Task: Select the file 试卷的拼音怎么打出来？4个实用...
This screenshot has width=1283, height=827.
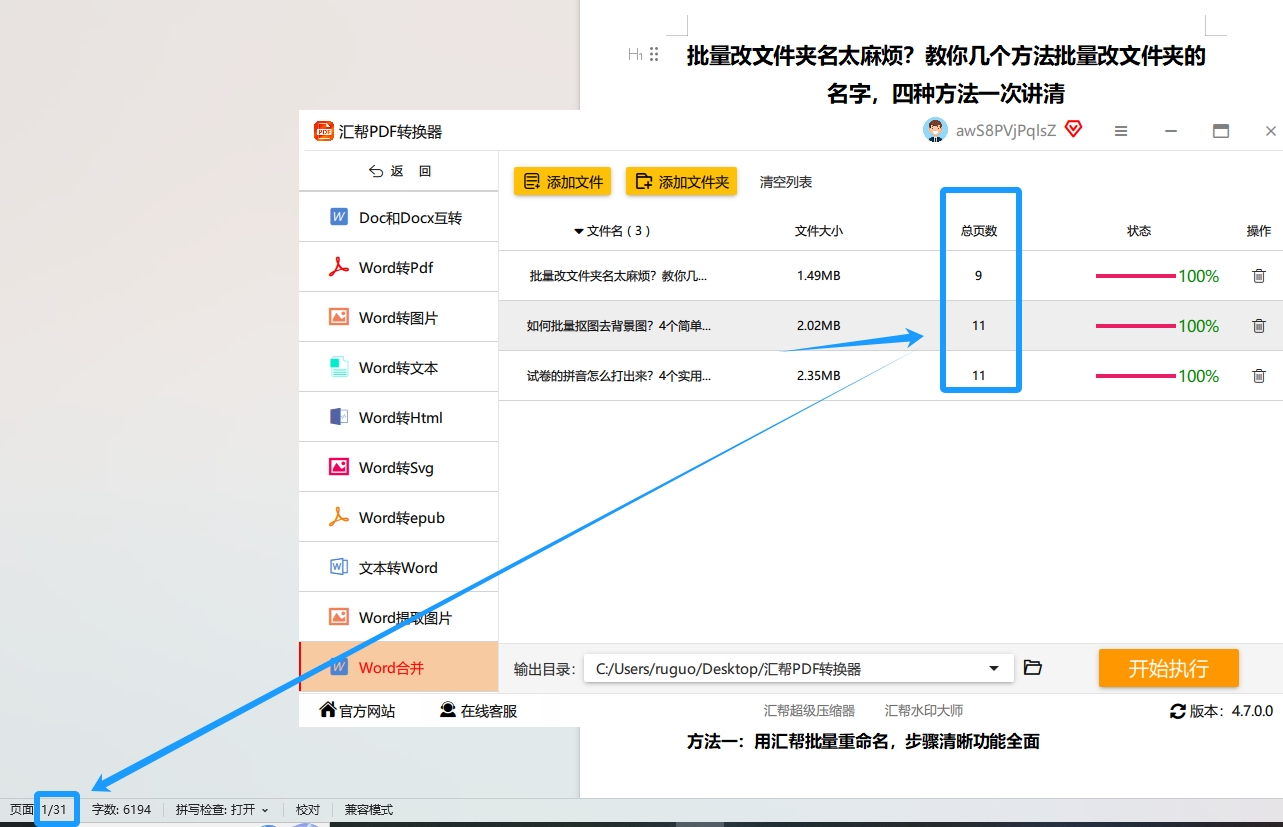Action: (619, 376)
